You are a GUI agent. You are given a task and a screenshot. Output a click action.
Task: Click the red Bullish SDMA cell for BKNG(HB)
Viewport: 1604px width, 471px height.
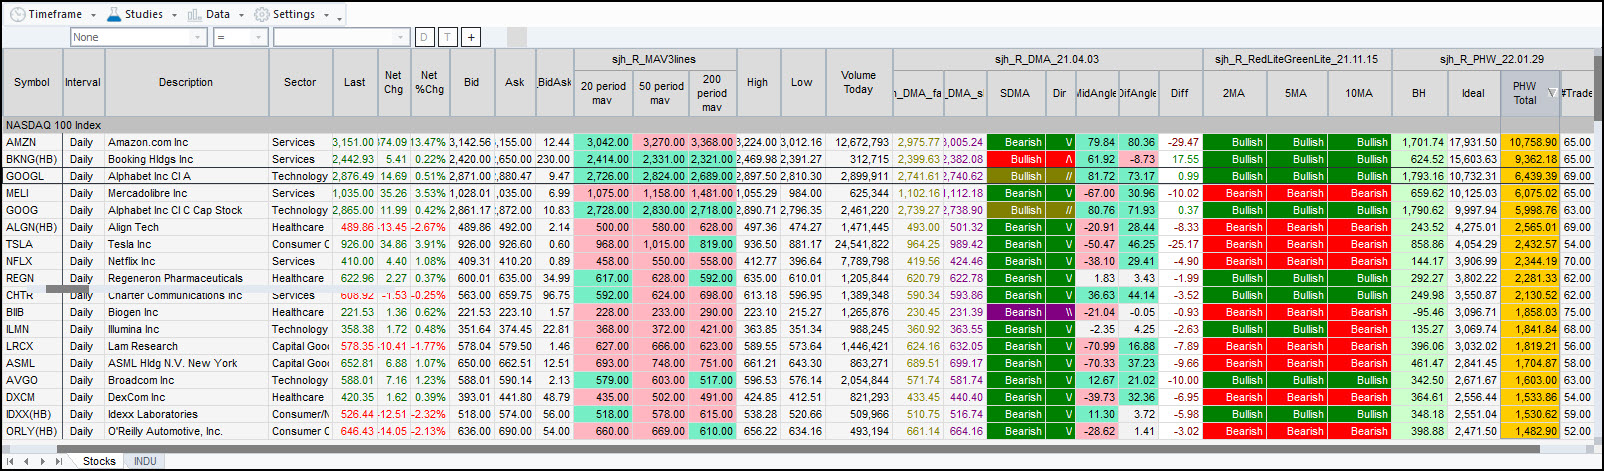[x=1015, y=159]
